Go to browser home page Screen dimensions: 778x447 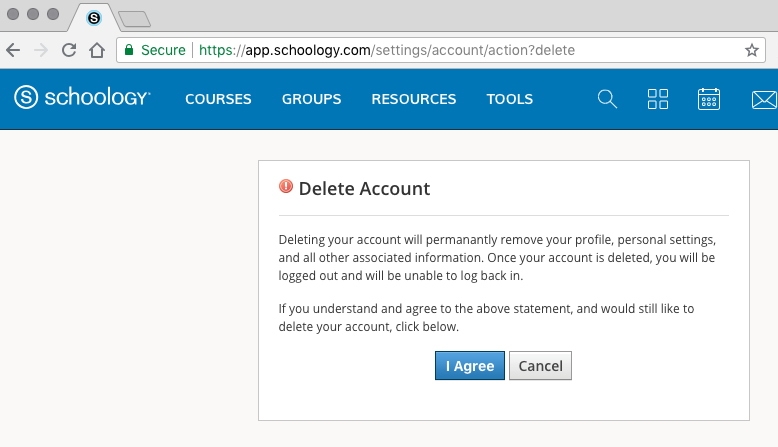[97, 50]
